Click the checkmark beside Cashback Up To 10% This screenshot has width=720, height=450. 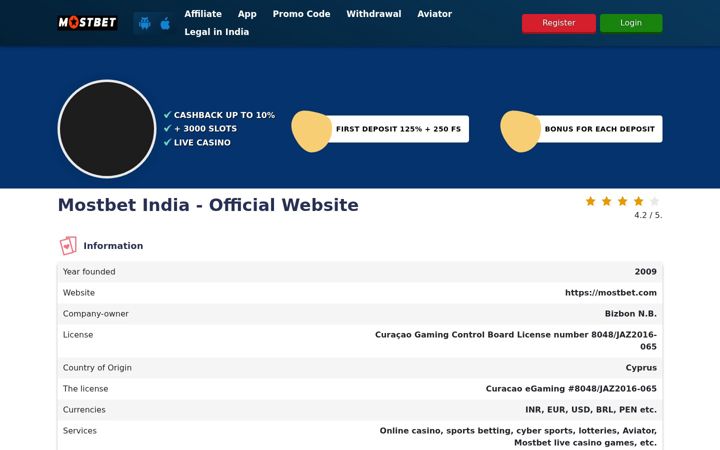[x=167, y=115]
